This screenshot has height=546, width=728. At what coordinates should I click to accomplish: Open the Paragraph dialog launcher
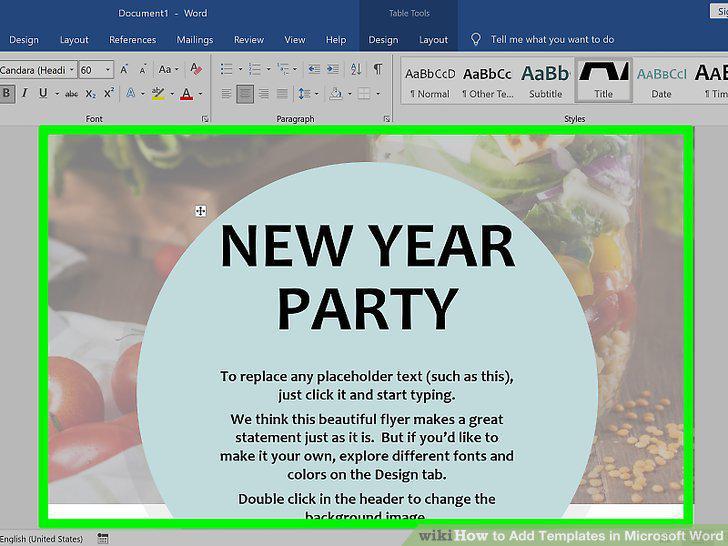pos(386,119)
